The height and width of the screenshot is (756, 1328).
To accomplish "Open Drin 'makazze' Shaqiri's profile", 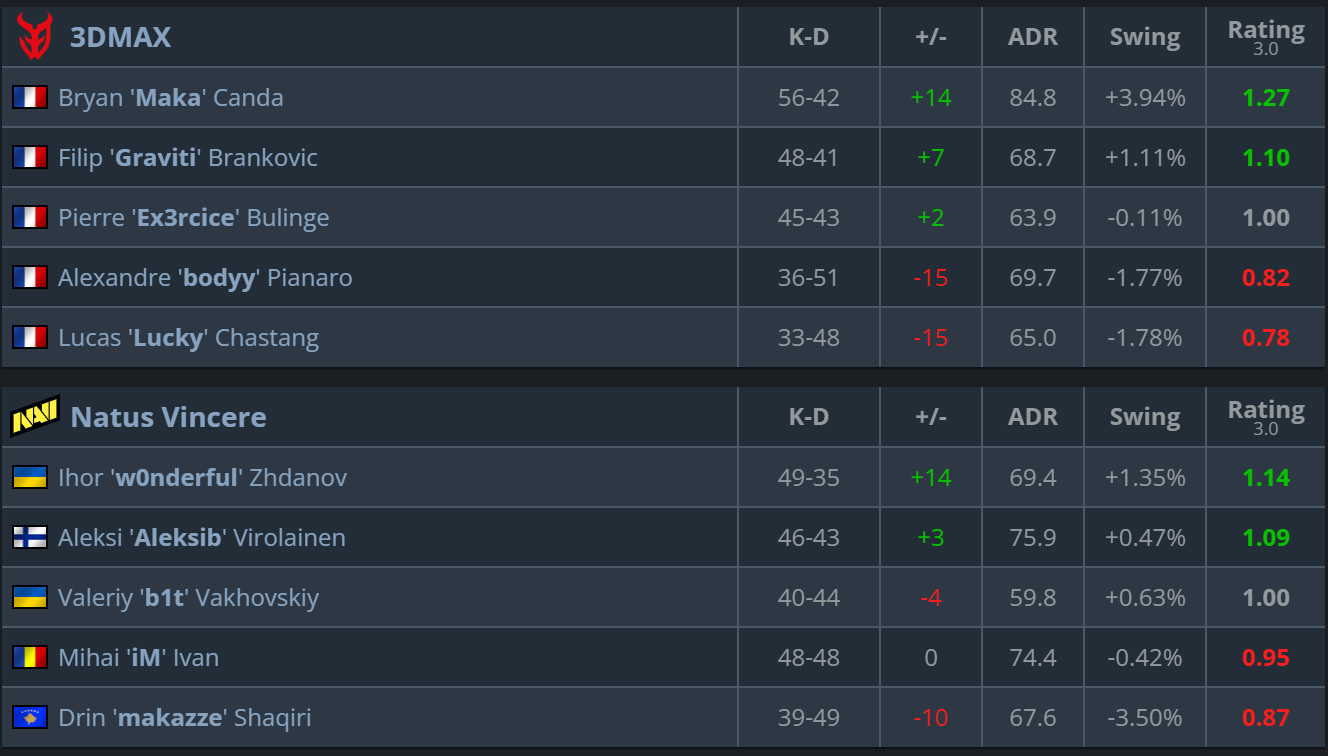I will (x=185, y=717).
